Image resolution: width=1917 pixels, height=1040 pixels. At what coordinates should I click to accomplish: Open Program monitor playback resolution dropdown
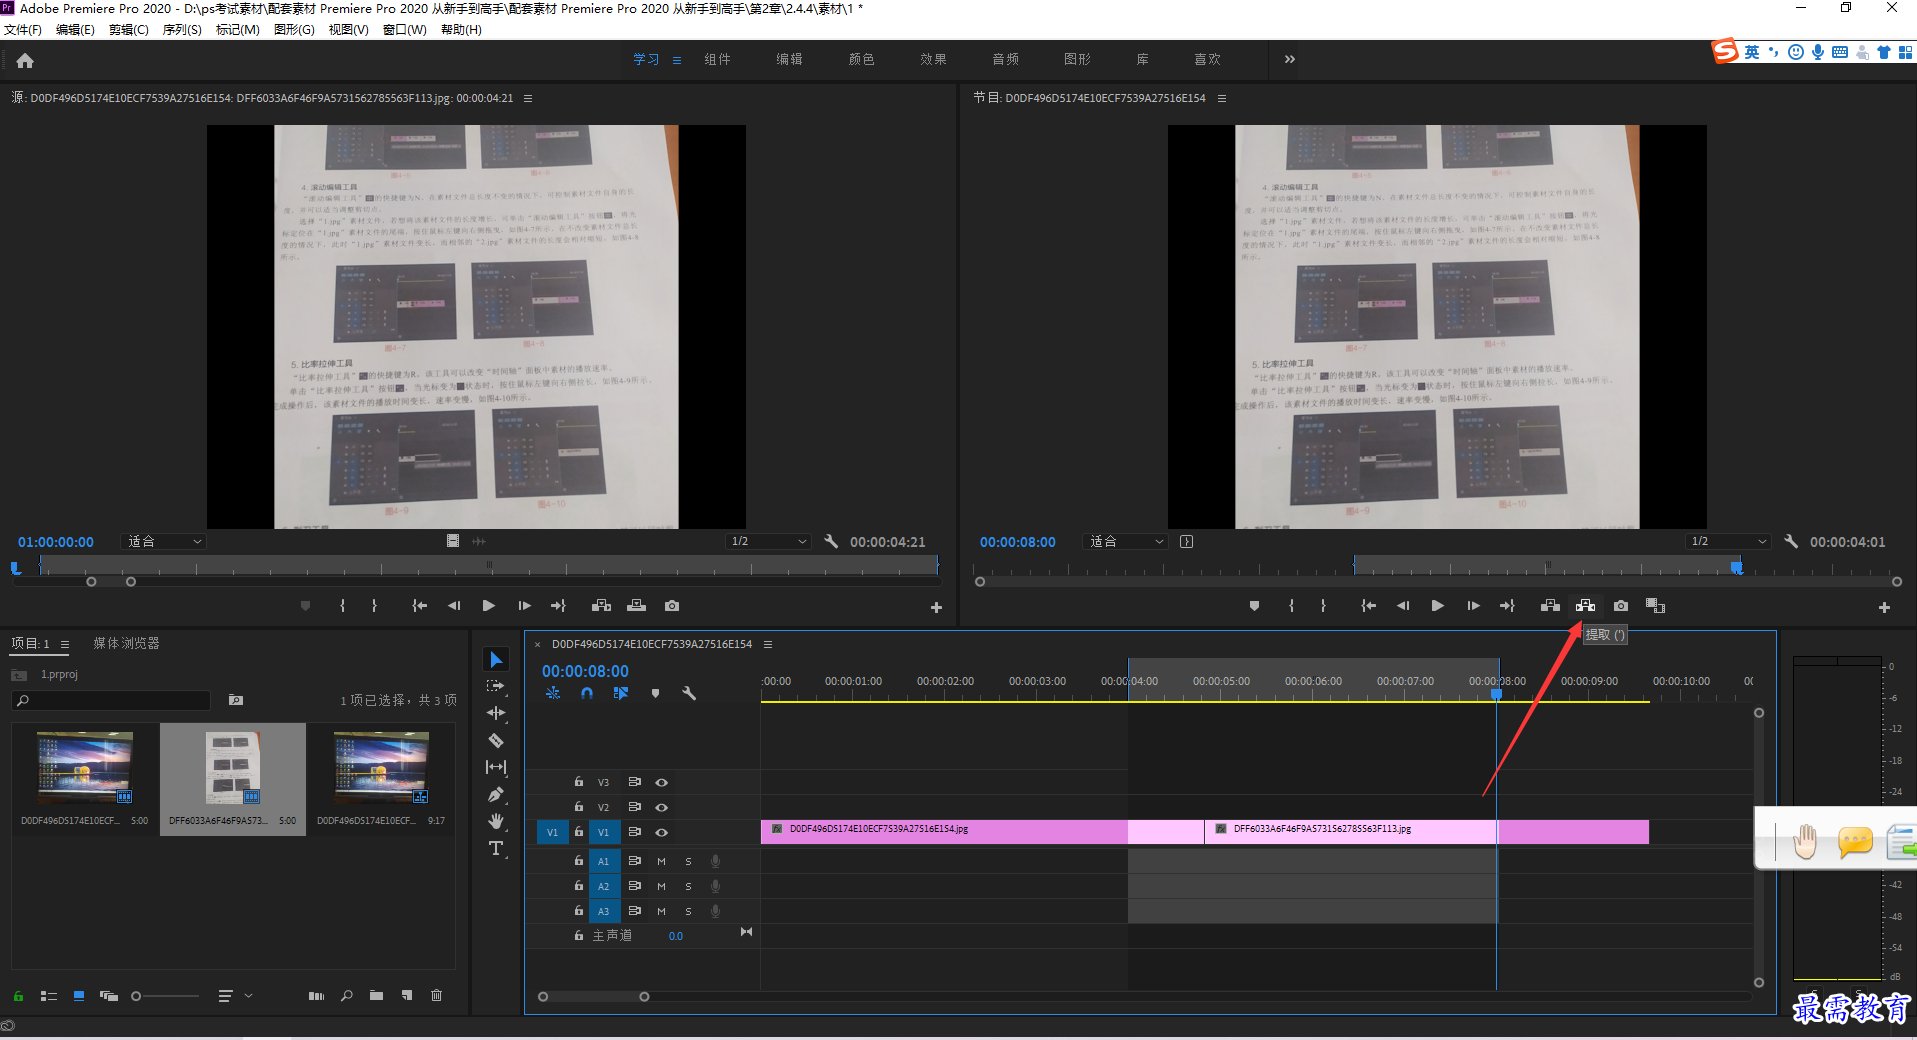[1728, 541]
